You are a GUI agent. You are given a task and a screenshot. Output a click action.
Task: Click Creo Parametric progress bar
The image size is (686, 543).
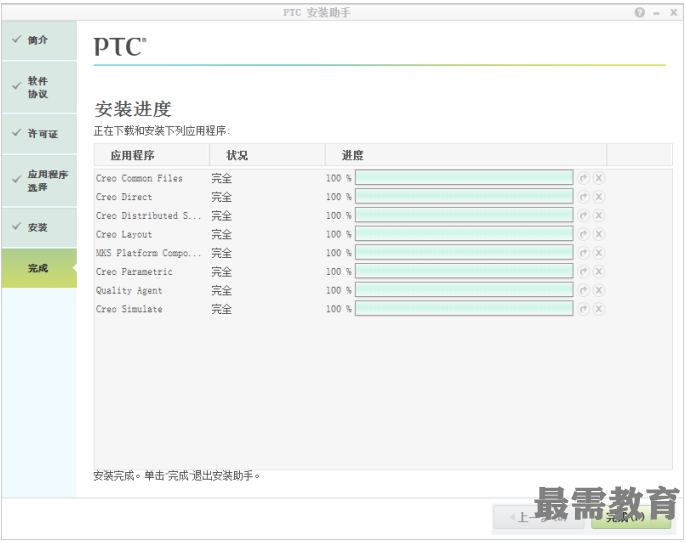tap(464, 271)
